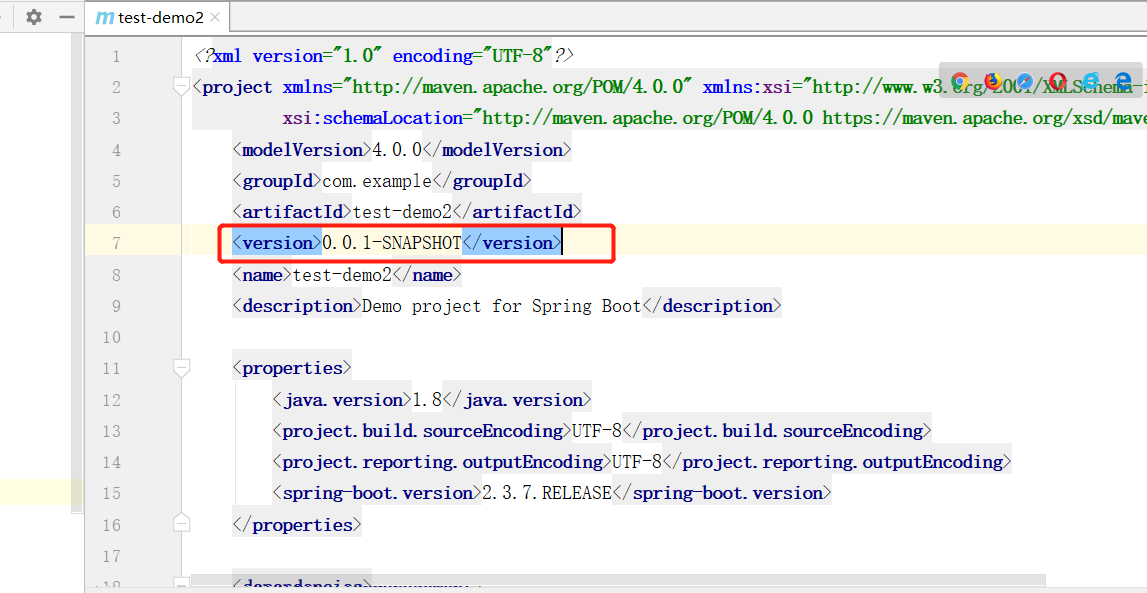Click the project.reporting.outputEncoding line
Screen dimensions: 1147x593
(642, 462)
